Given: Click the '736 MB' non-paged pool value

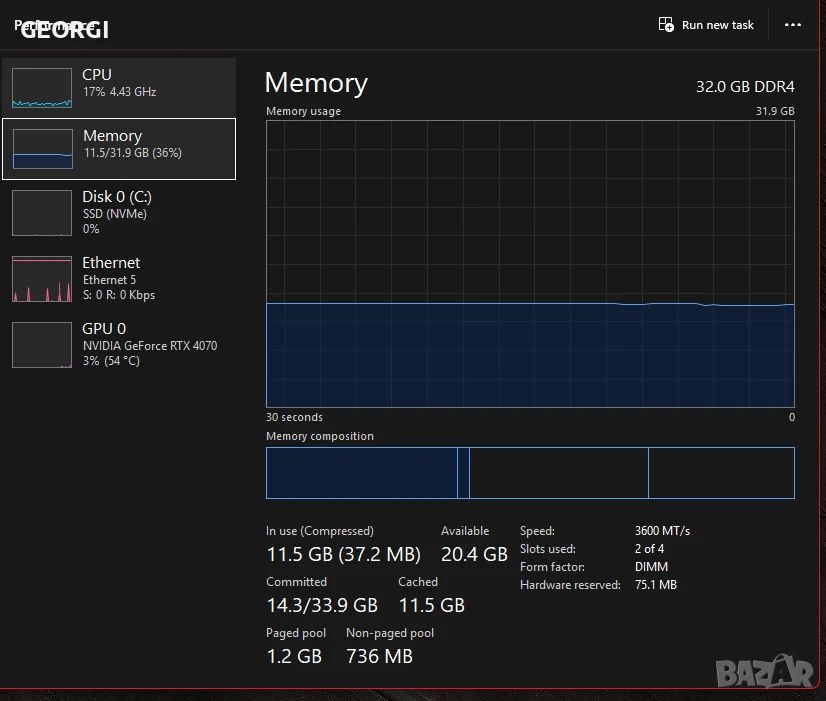Looking at the screenshot, I should 379,656.
